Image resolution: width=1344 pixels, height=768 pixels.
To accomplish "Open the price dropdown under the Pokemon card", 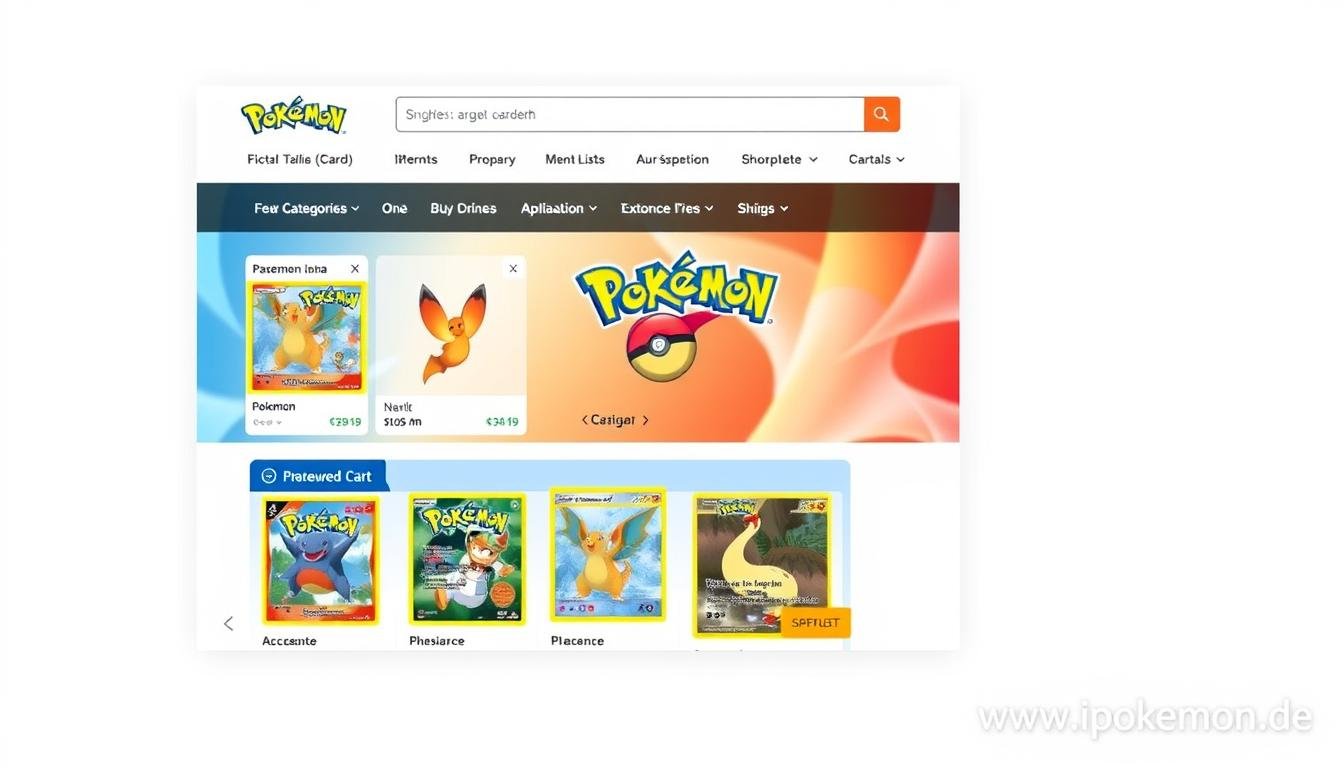I will 268,422.
